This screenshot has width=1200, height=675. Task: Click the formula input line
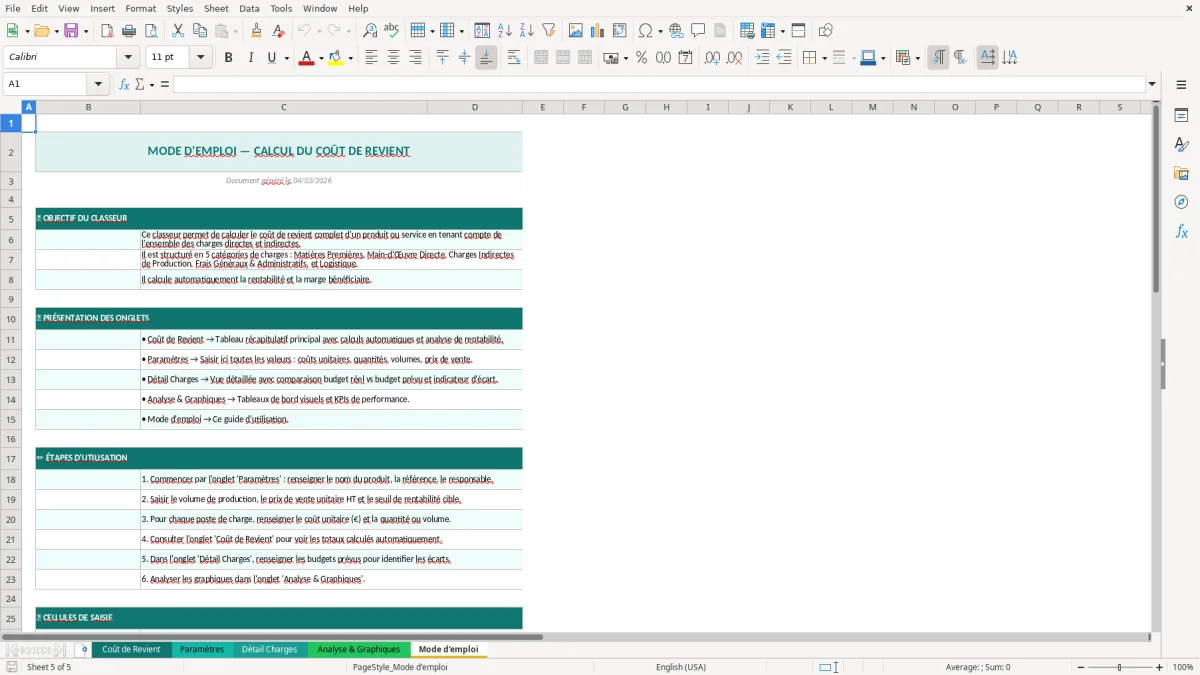point(659,84)
